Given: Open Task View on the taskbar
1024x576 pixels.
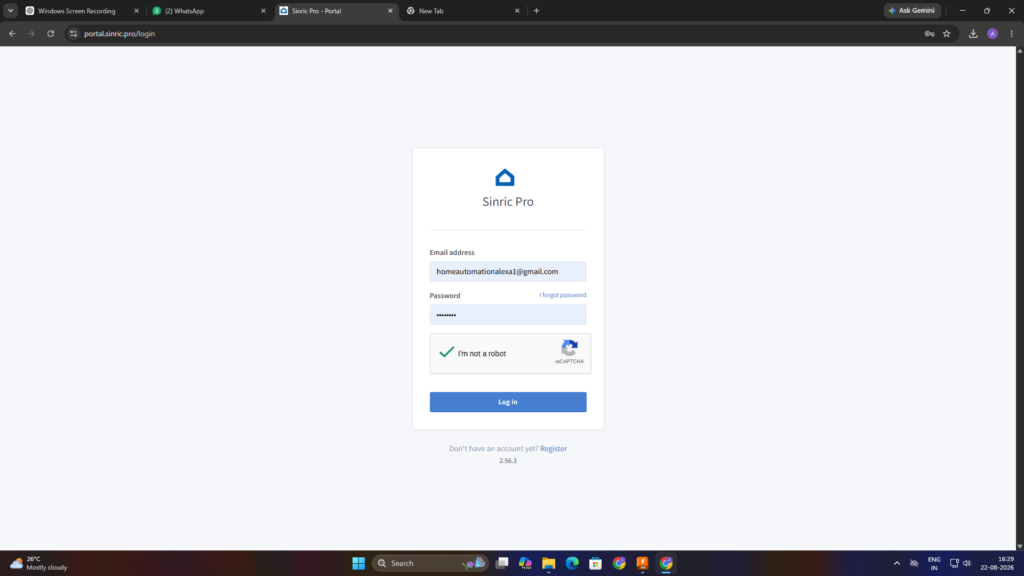Looking at the screenshot, I should (502, 563).
